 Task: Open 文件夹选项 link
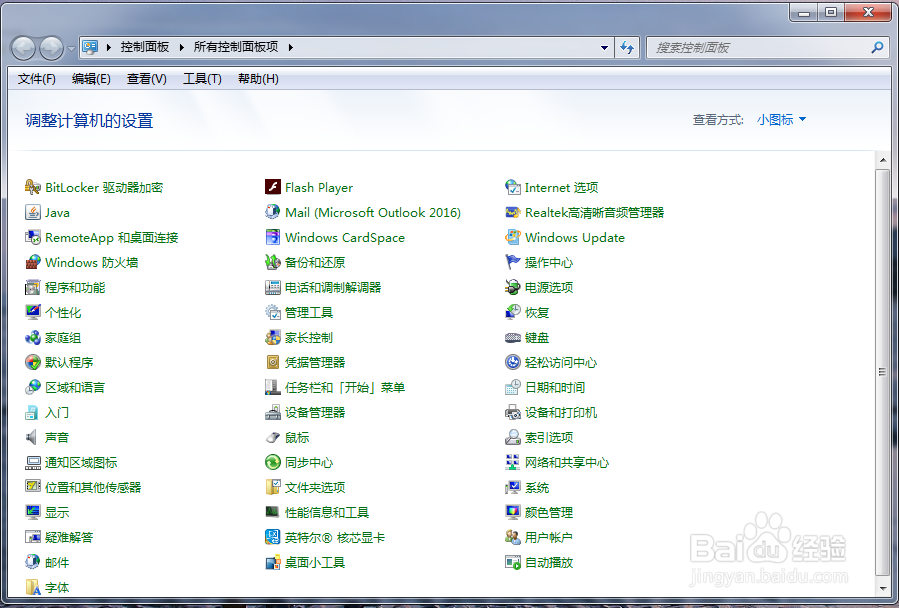(315, 487)
